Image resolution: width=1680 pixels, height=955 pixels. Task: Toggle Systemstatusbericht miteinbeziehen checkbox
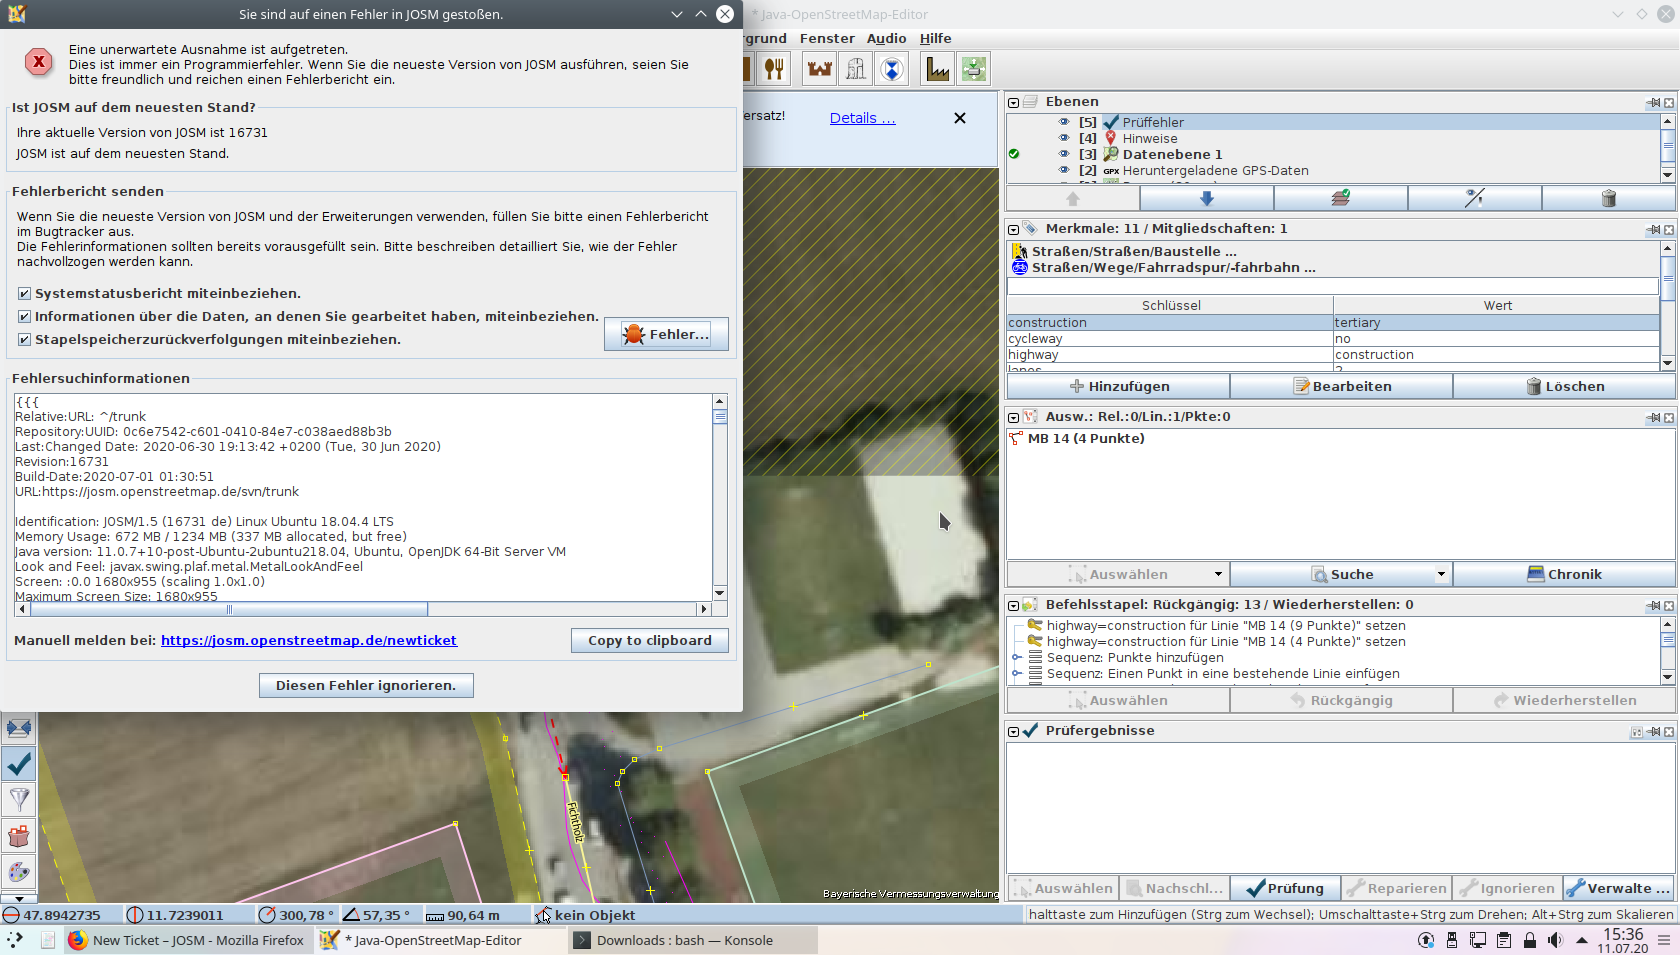pyautogui.click(x=24, y=294)
